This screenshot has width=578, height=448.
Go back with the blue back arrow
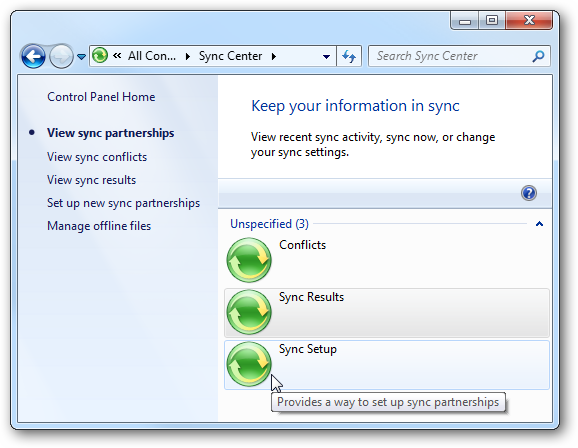[34, 56]
